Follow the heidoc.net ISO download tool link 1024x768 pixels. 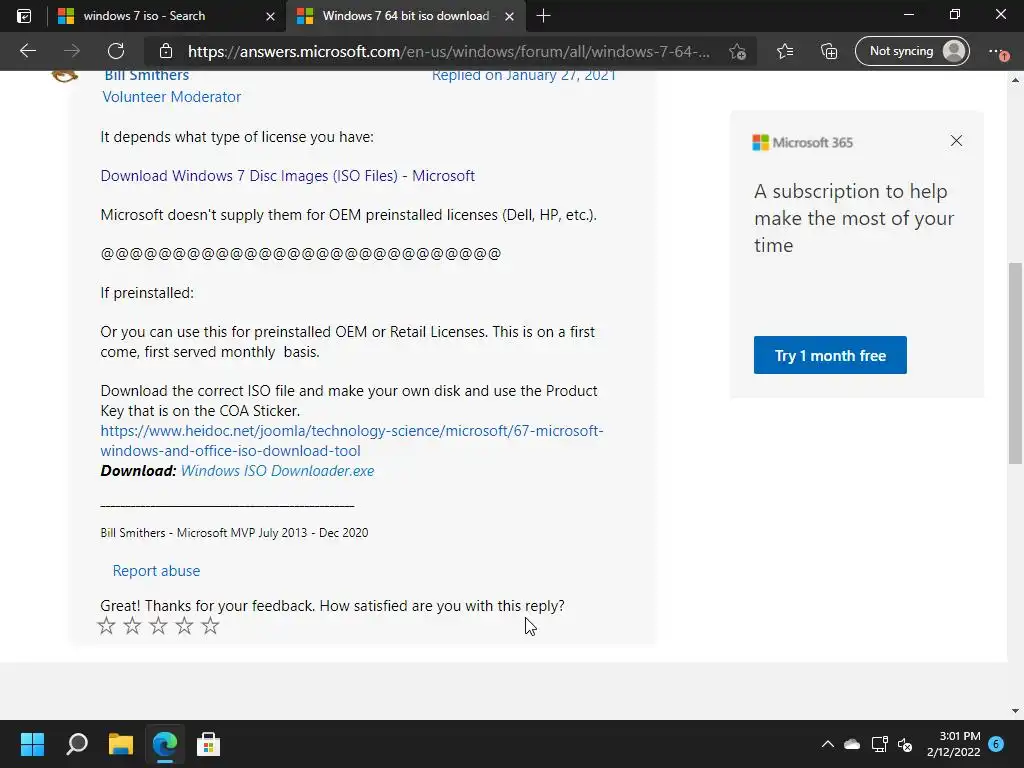[x=352, y=441]
